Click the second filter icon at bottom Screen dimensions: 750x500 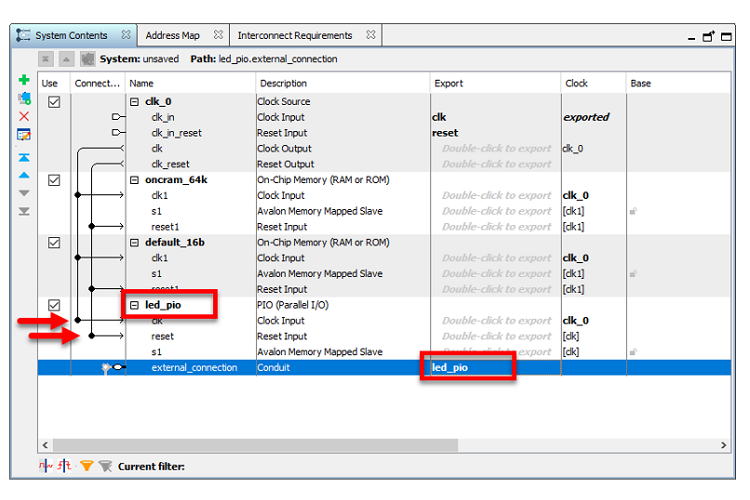click(x=65, y=466)
